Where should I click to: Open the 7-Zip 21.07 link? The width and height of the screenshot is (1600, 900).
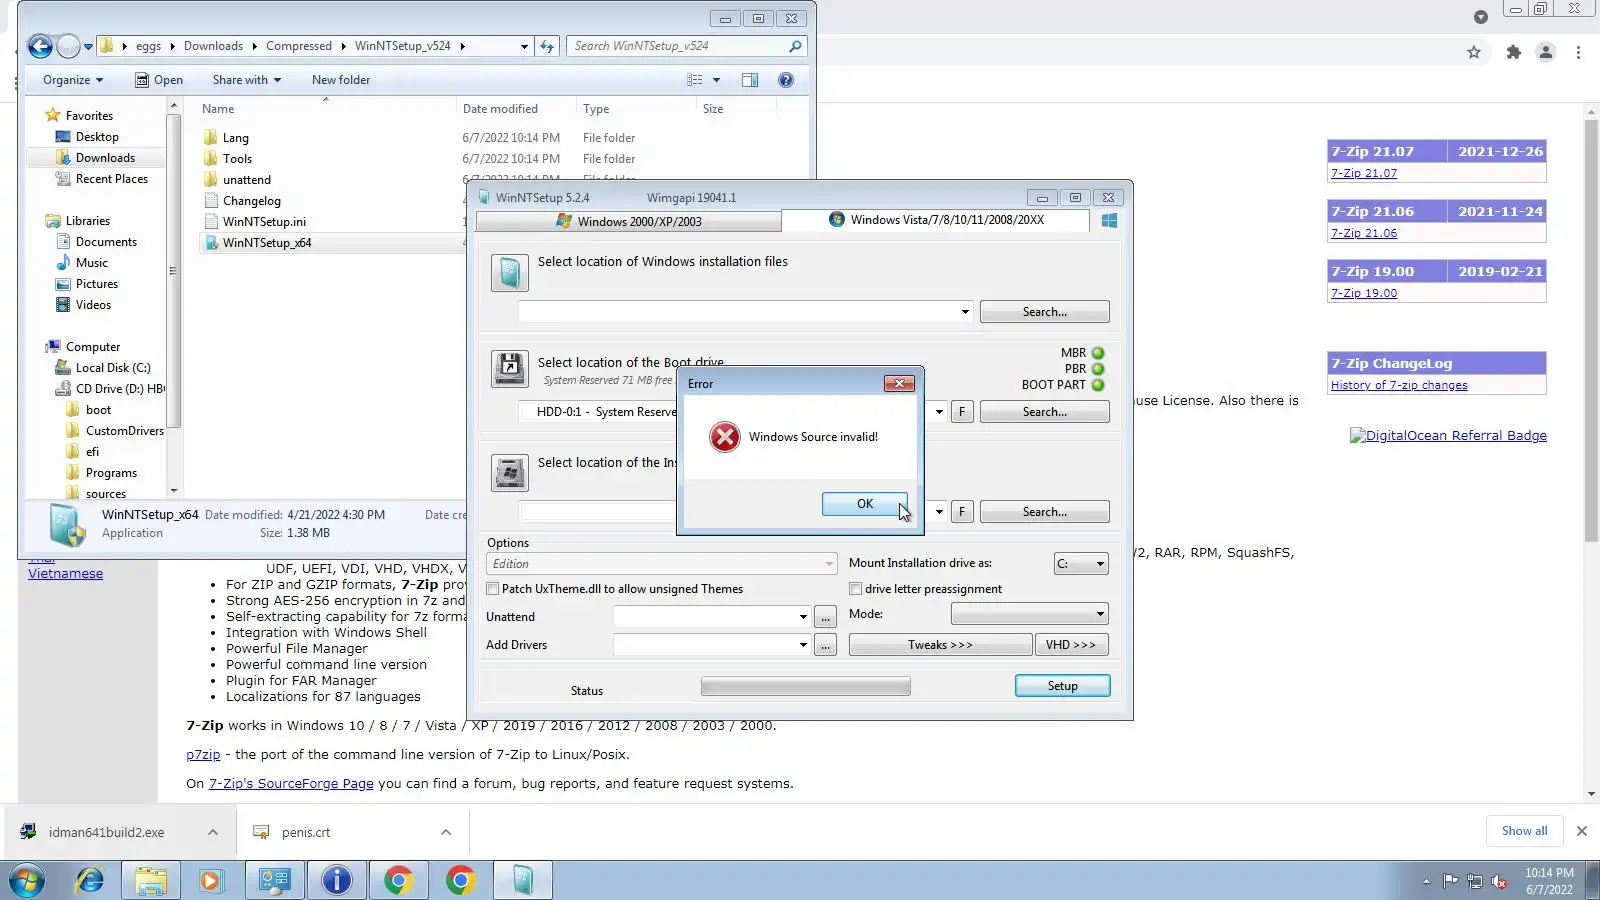(x=1364, y=173)
